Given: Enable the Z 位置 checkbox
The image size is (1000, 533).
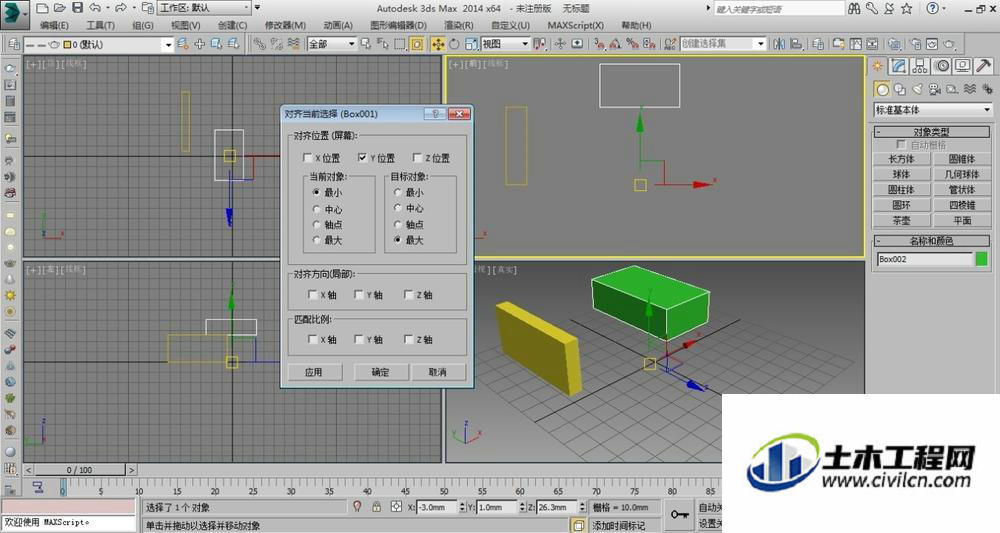Looking at the screenshot, I should point(417,157).
